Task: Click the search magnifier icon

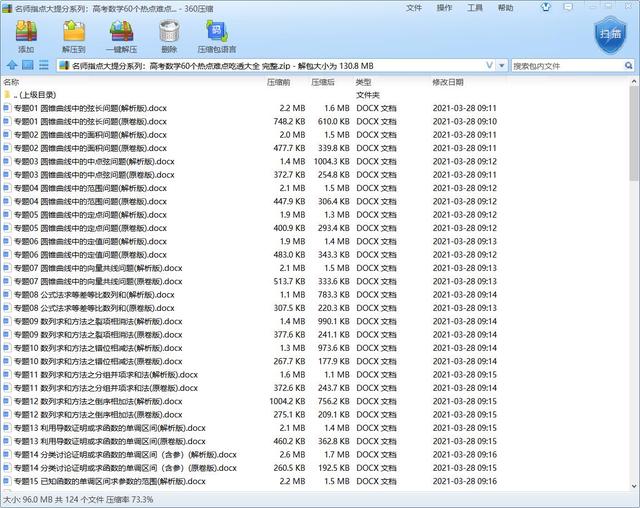Action: click(628, 65)
